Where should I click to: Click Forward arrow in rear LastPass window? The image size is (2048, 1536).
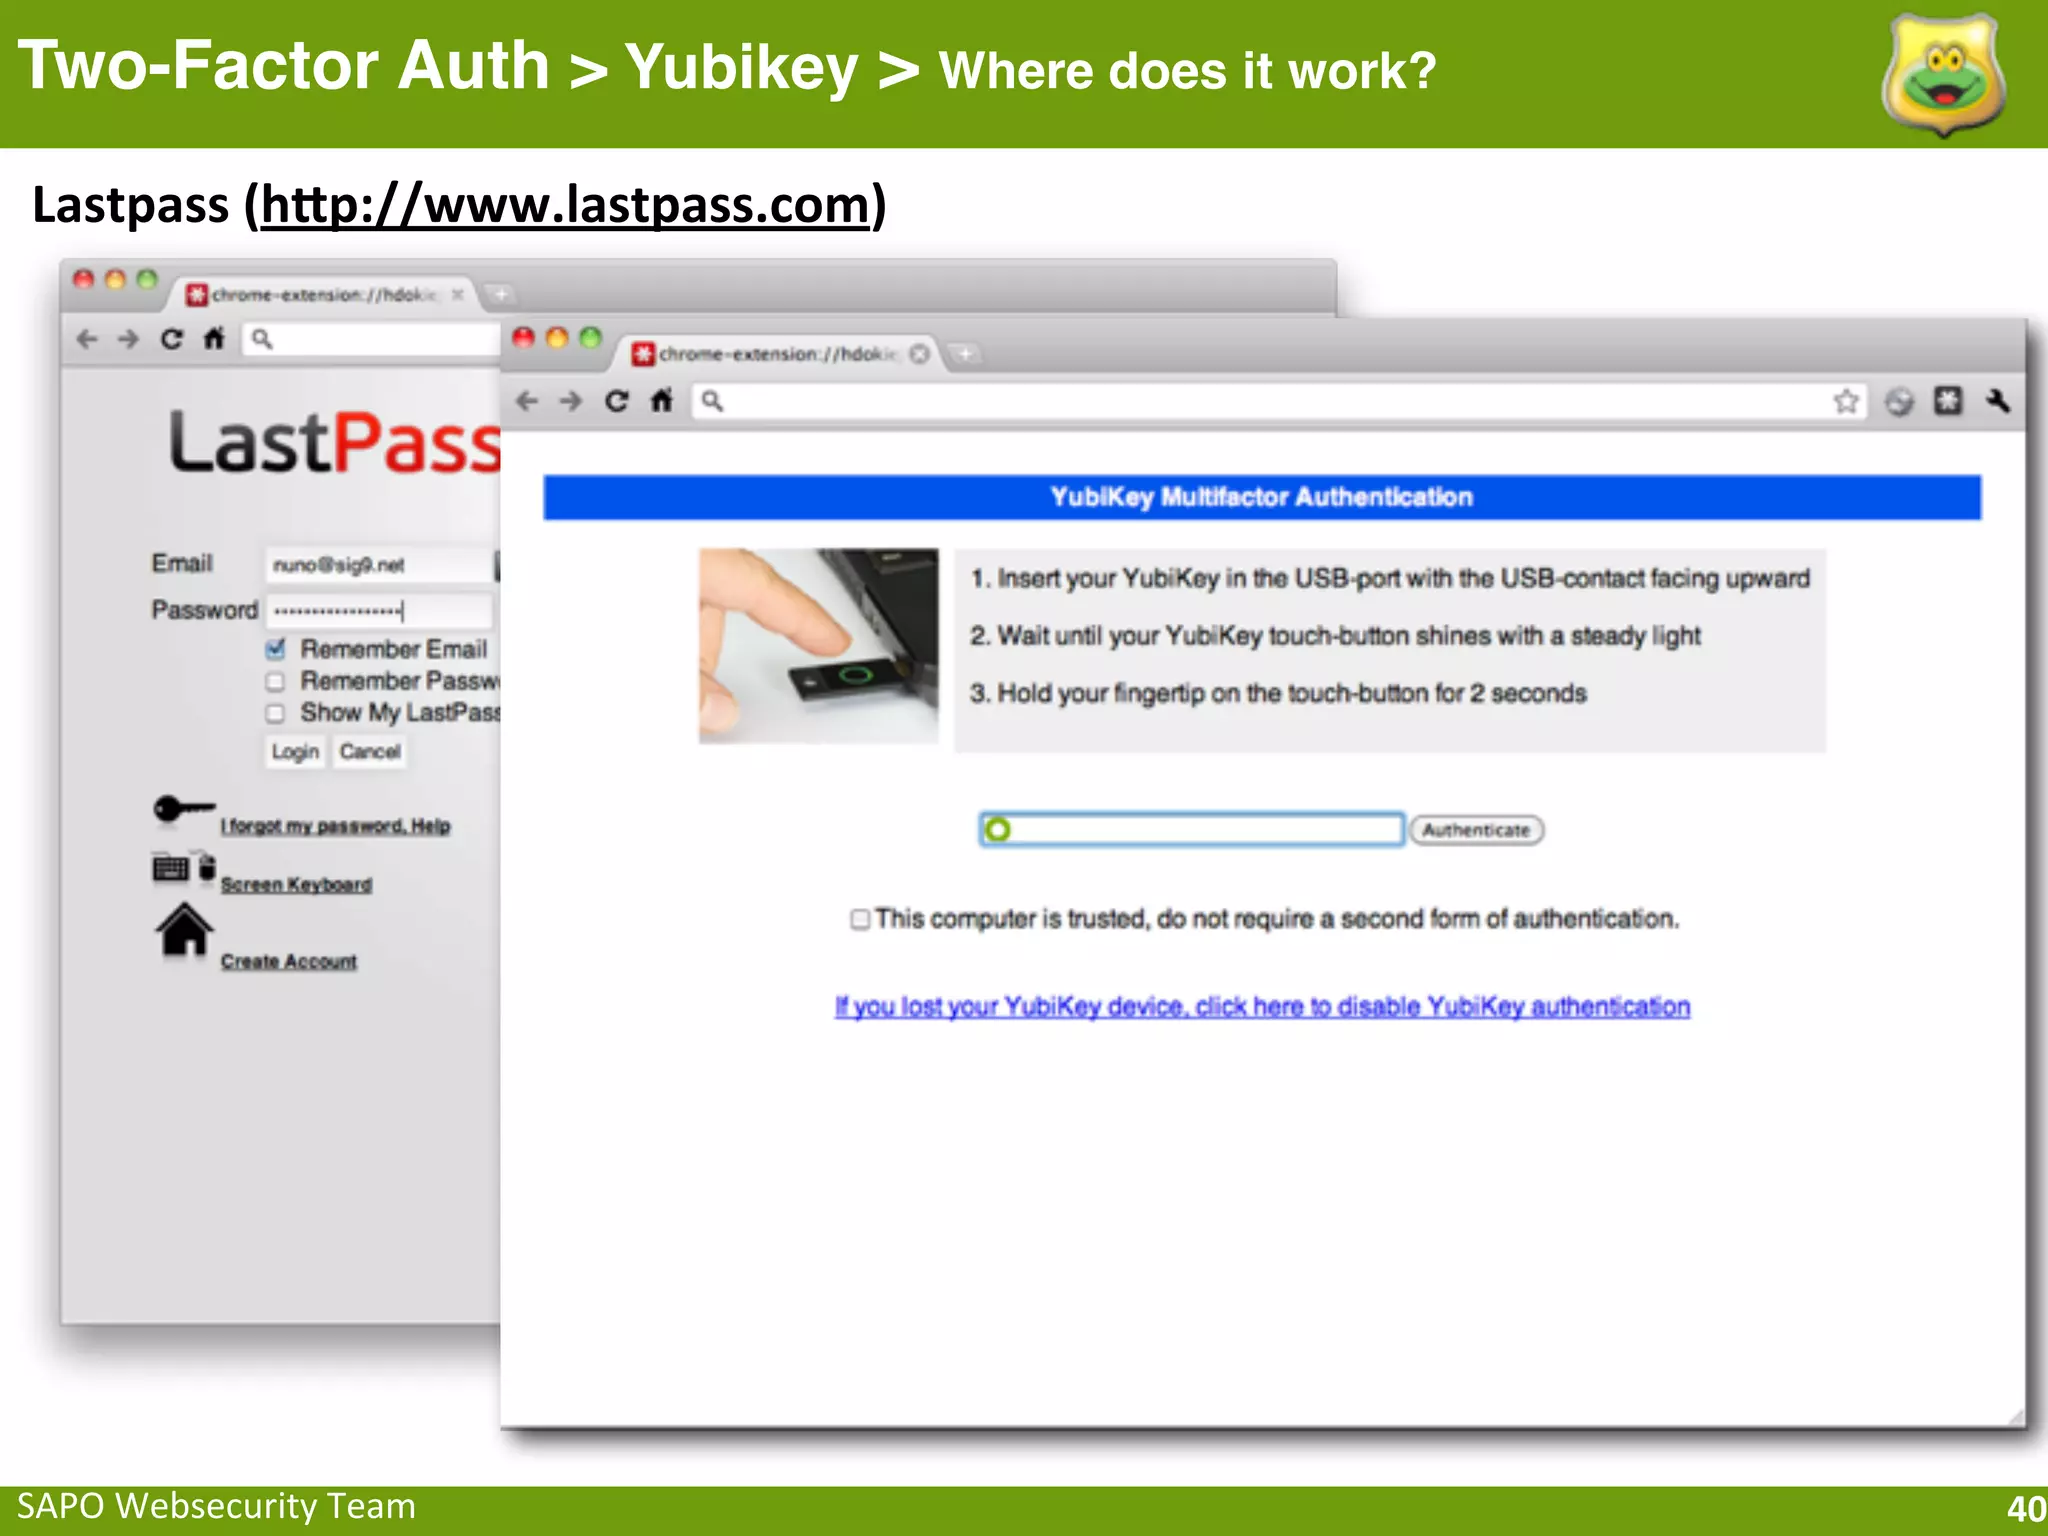point(128,339)
